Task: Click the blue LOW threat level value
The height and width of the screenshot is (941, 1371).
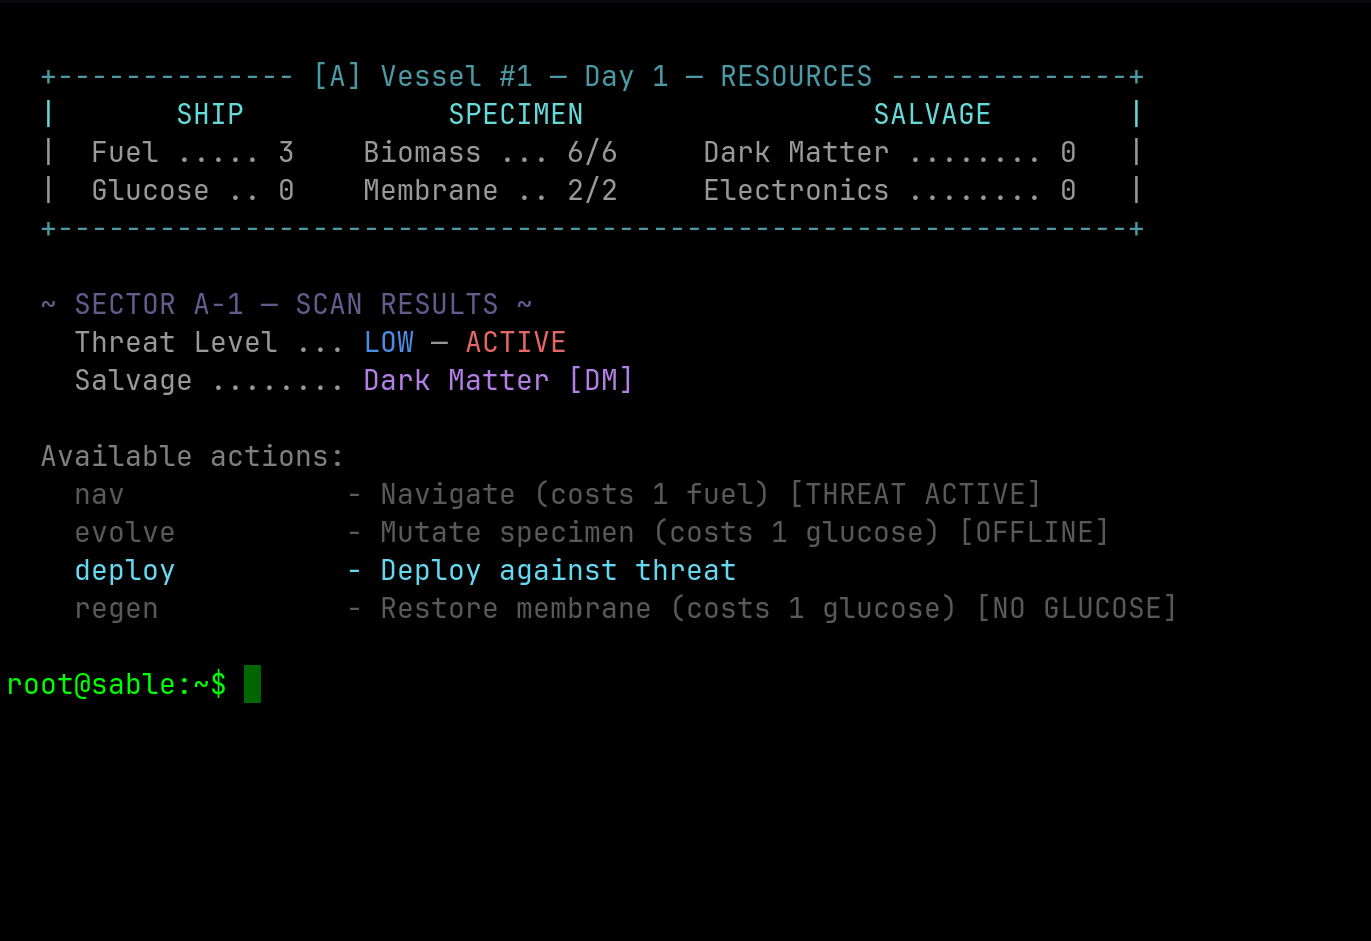Action: click(x=389, y=343)
